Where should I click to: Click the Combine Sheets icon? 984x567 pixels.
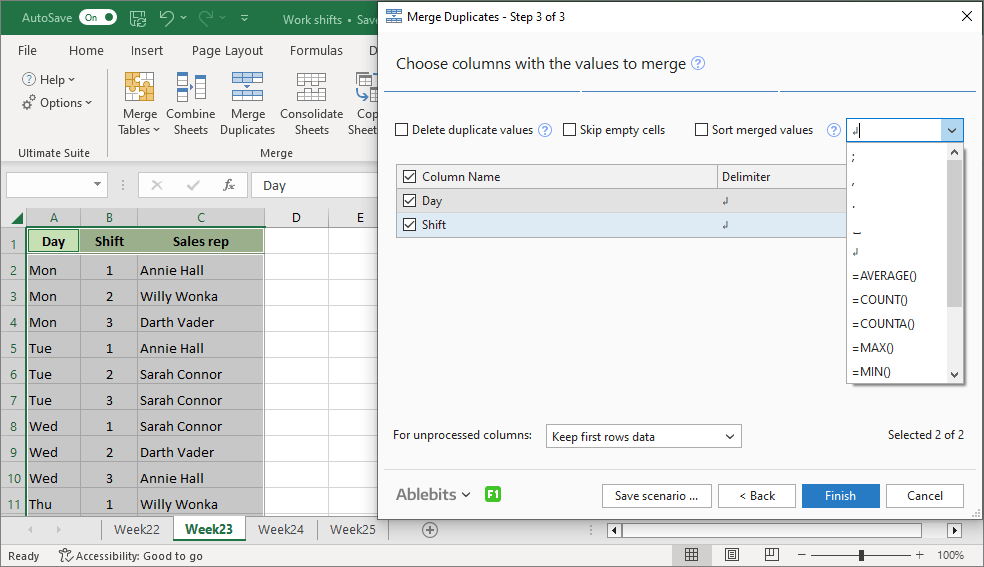coord(191,87)
